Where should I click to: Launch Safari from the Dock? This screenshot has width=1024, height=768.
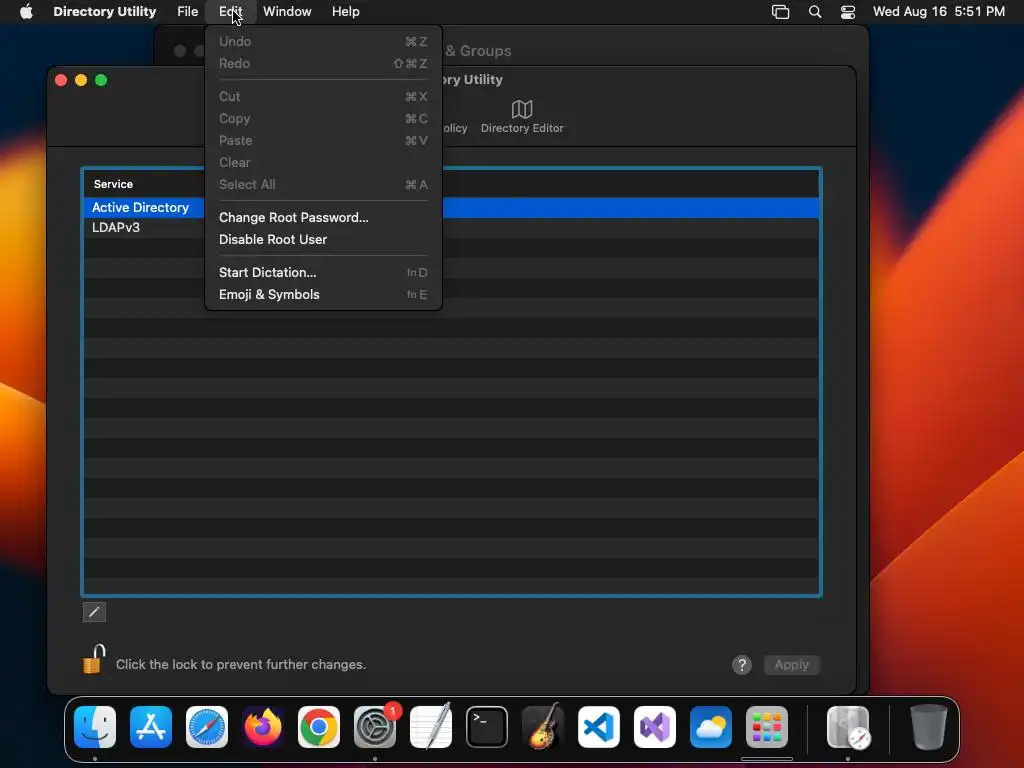[x=207, y=727]
